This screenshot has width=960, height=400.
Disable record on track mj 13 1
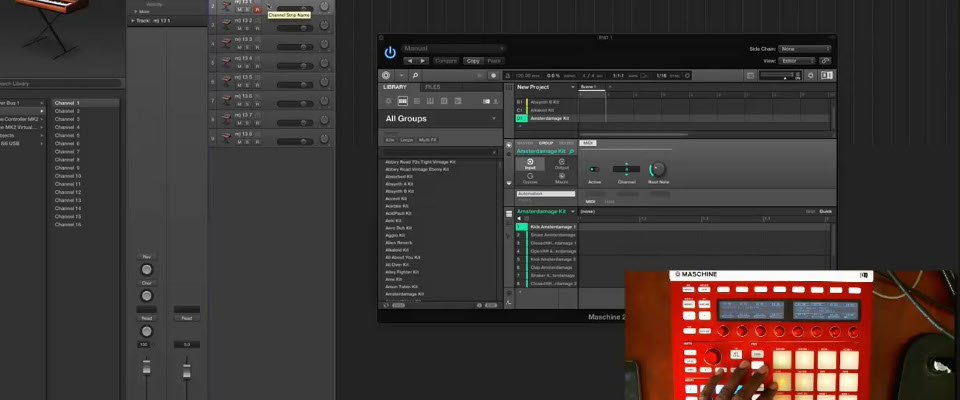[257, 9]
